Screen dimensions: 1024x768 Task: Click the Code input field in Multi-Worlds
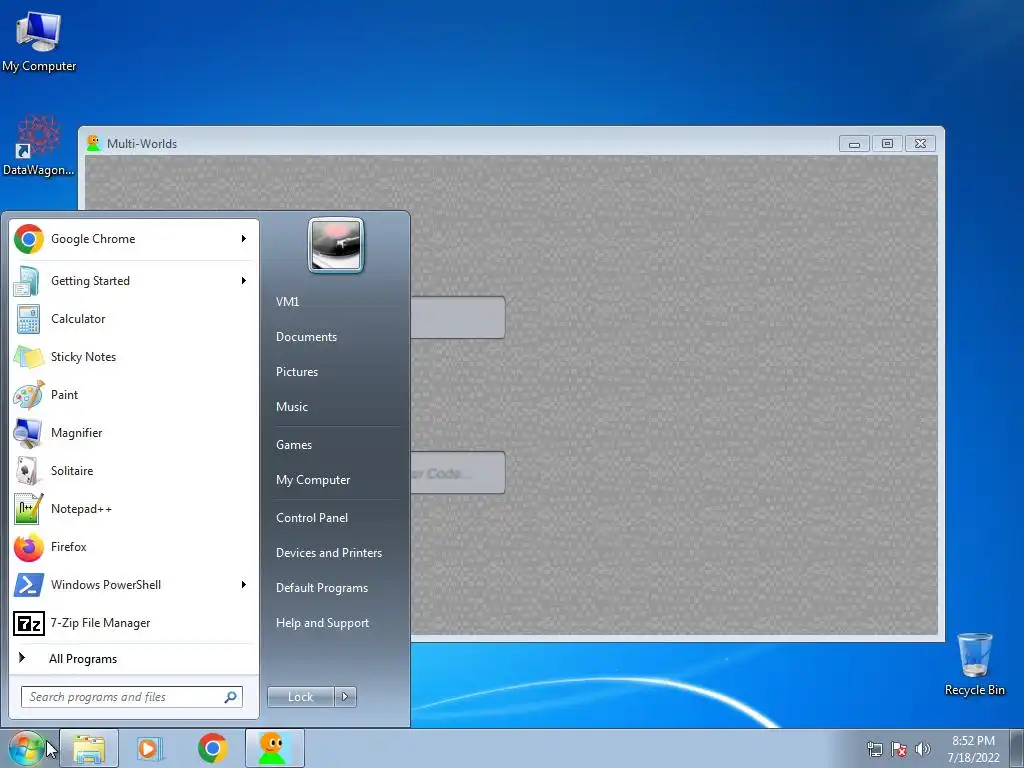(x=458, y=473)
